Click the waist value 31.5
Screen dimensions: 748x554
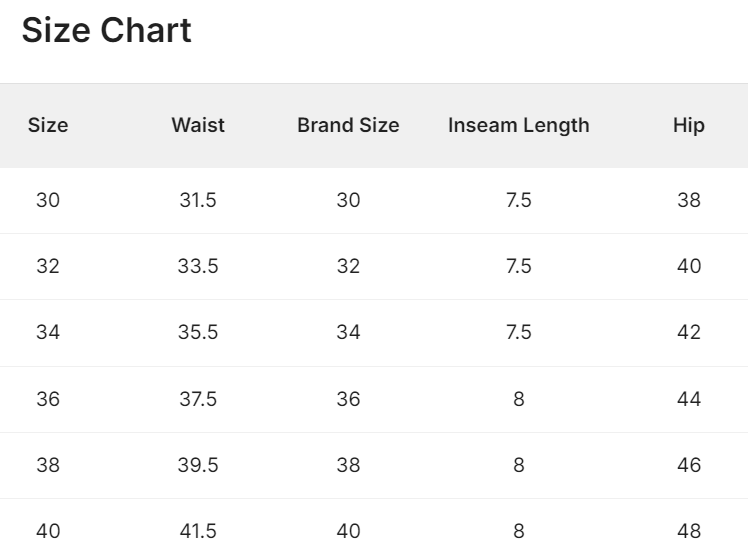(x=198, y=200)
